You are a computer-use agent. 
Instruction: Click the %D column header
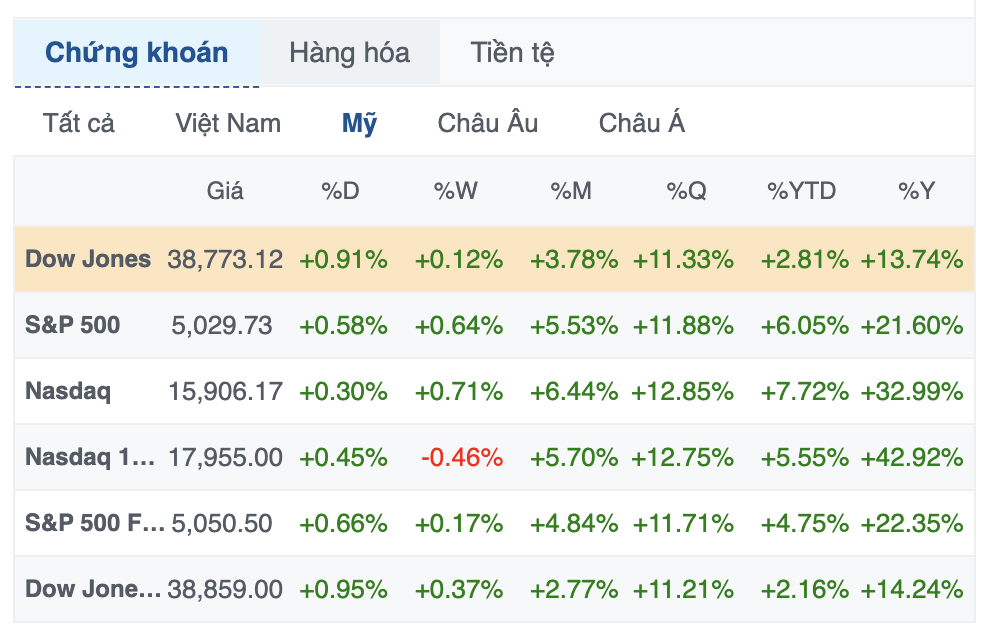(x=340, y=190)
